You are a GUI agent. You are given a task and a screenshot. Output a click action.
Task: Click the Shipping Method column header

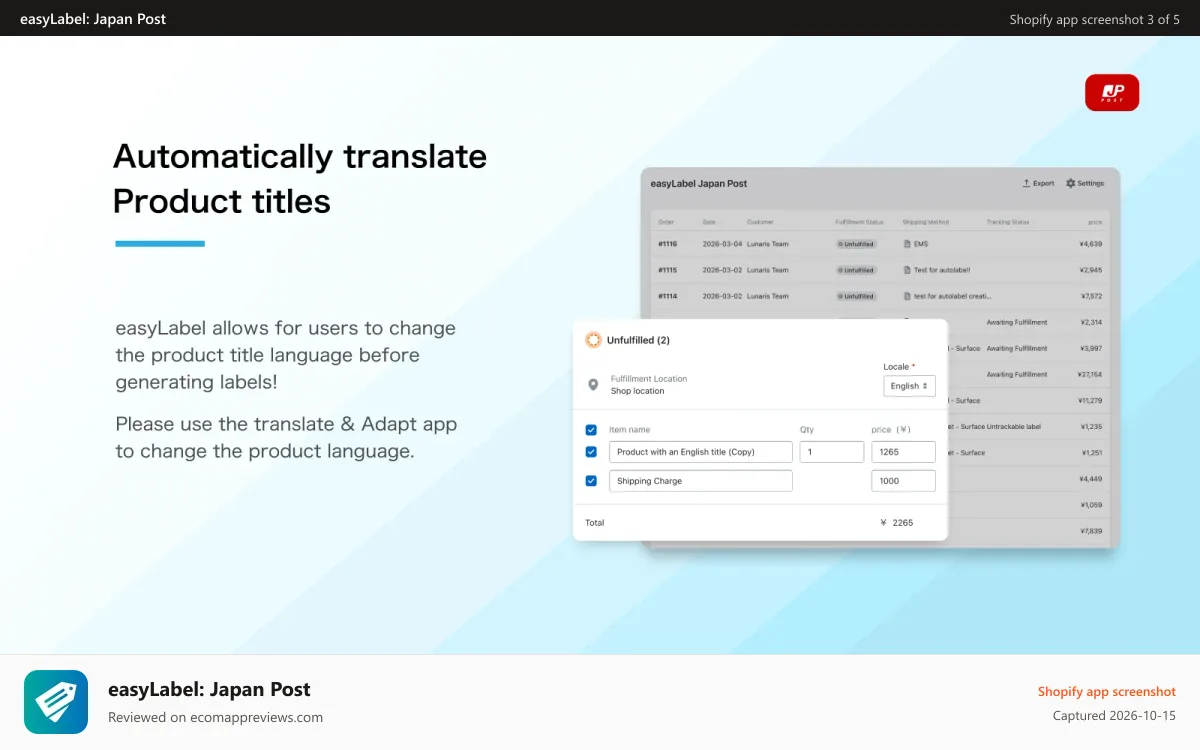(x=925, y=222)
